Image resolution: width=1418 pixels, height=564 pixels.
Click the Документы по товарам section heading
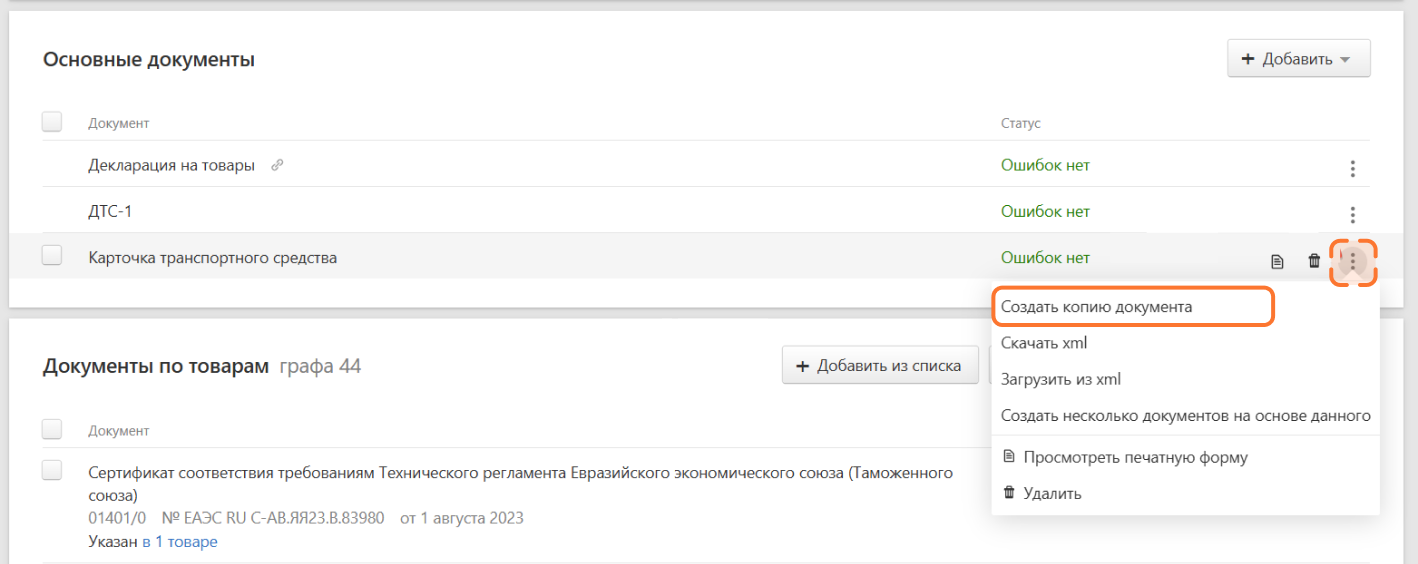point(156,366)
